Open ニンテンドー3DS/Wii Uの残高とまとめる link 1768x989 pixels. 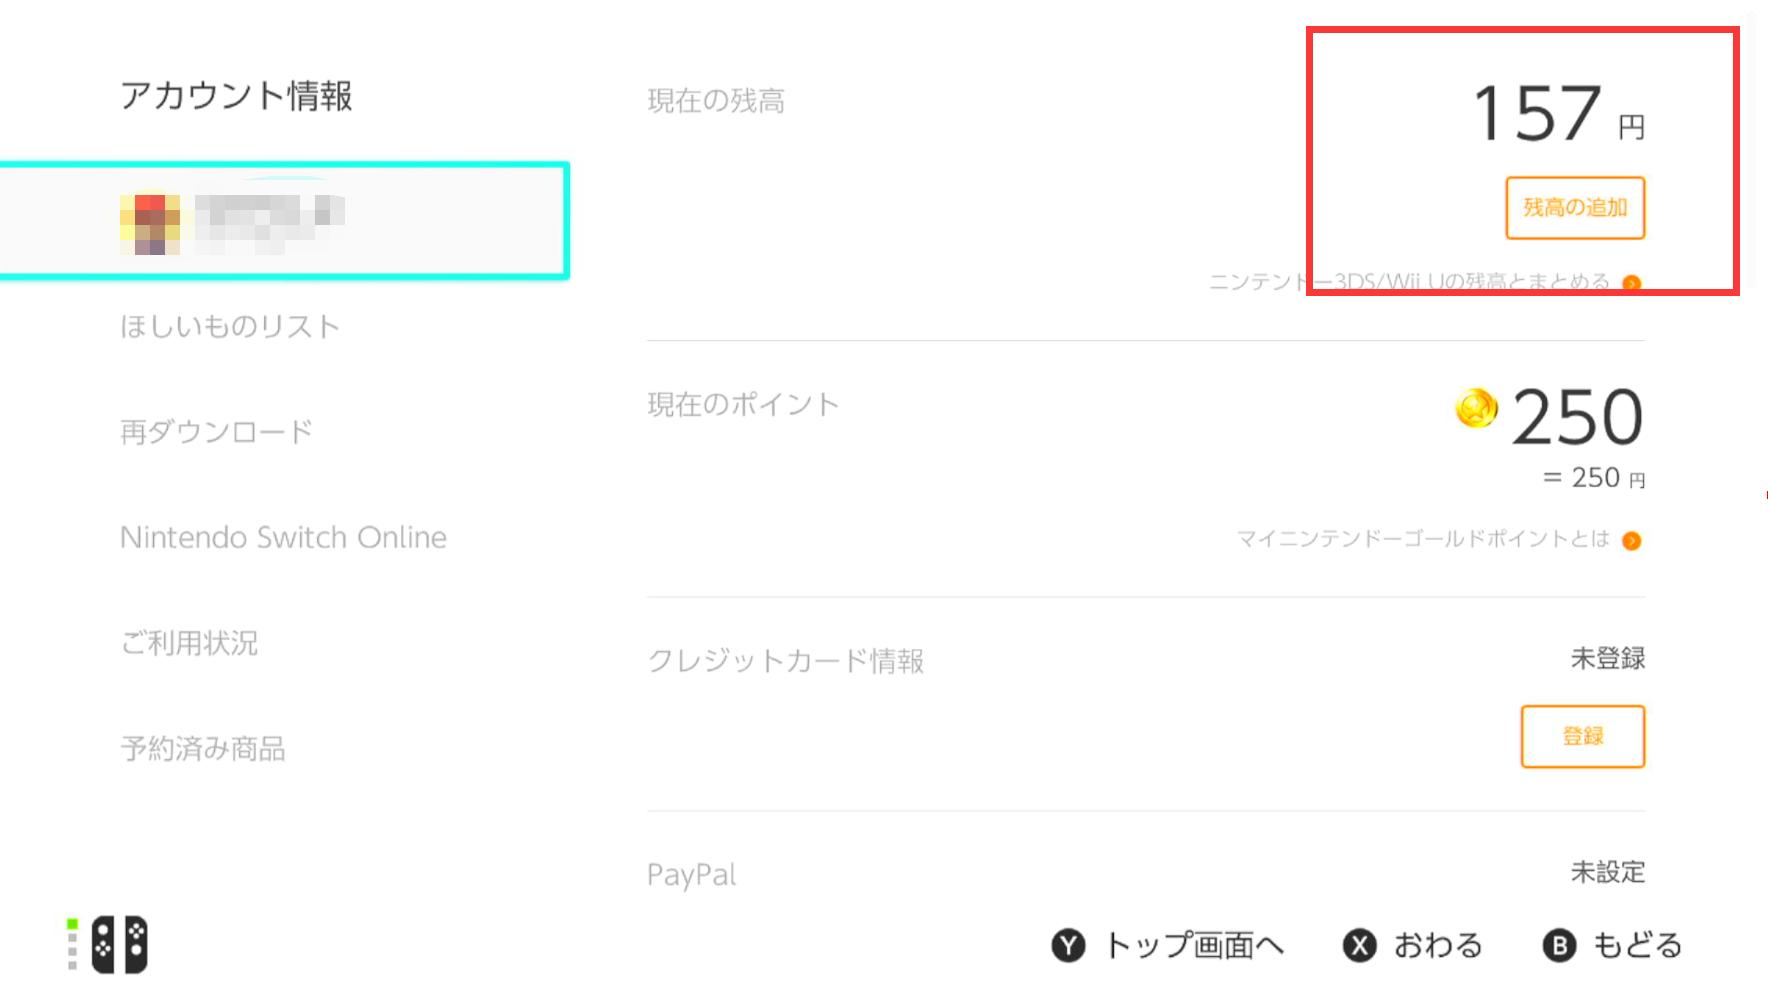(x=1410, y=283)
